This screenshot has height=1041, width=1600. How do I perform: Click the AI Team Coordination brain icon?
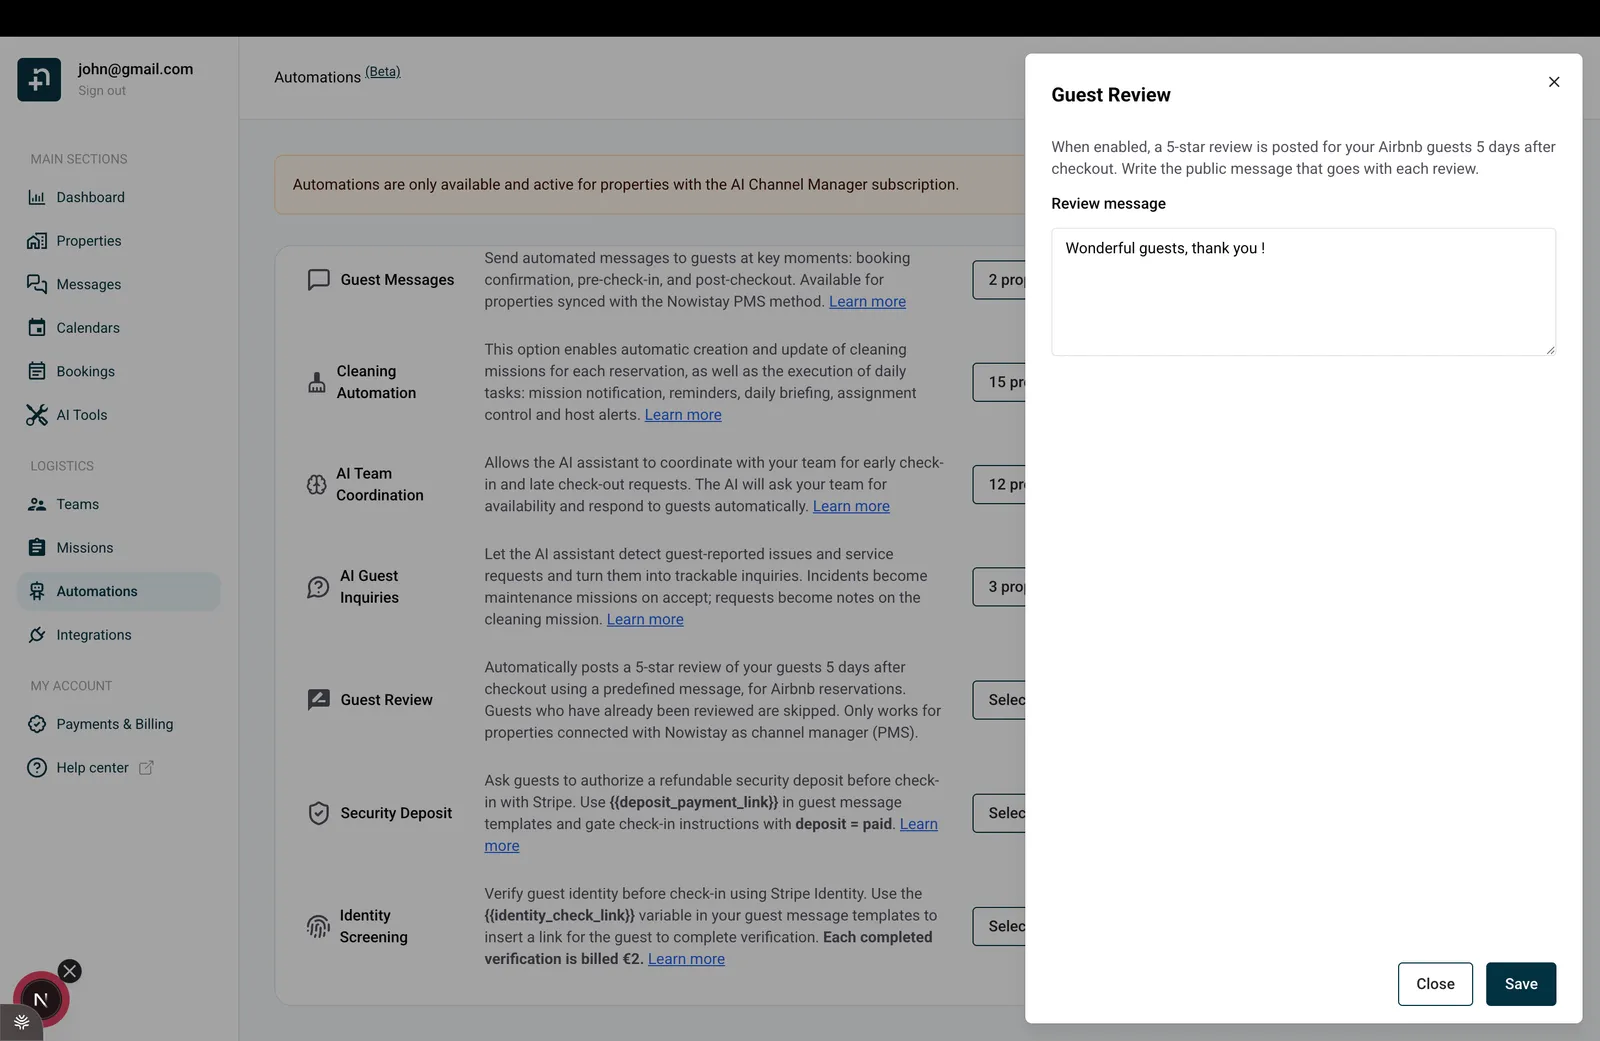point(316,485)
